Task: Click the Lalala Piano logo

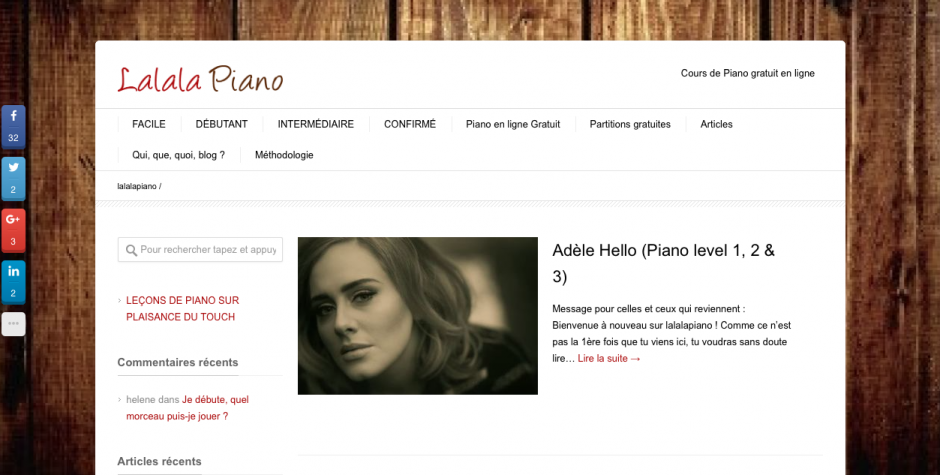Action: (x=200, y=80)
